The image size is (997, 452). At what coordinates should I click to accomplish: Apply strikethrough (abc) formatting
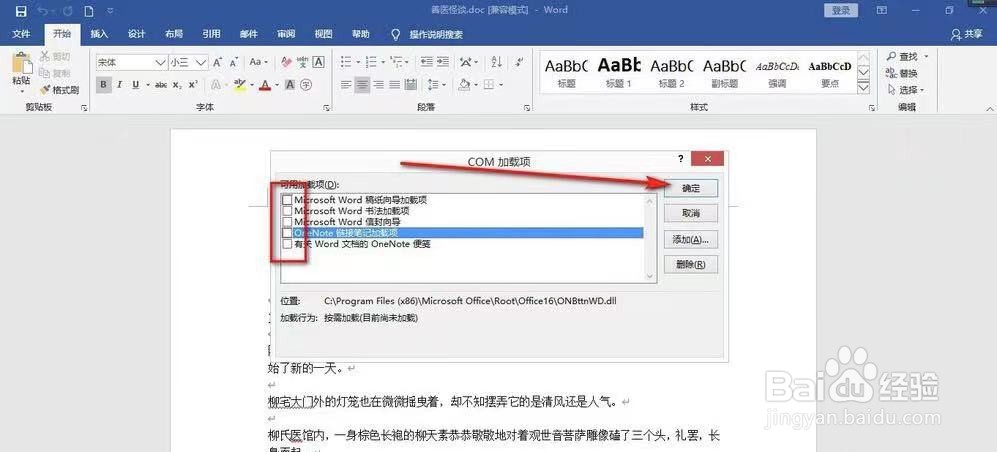pyautogui.click(x=161, y=85)
